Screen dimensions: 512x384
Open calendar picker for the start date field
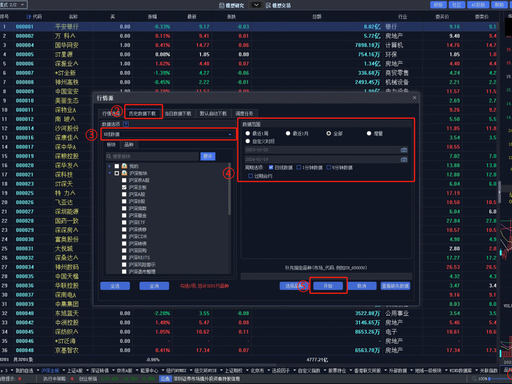point(404,150)
